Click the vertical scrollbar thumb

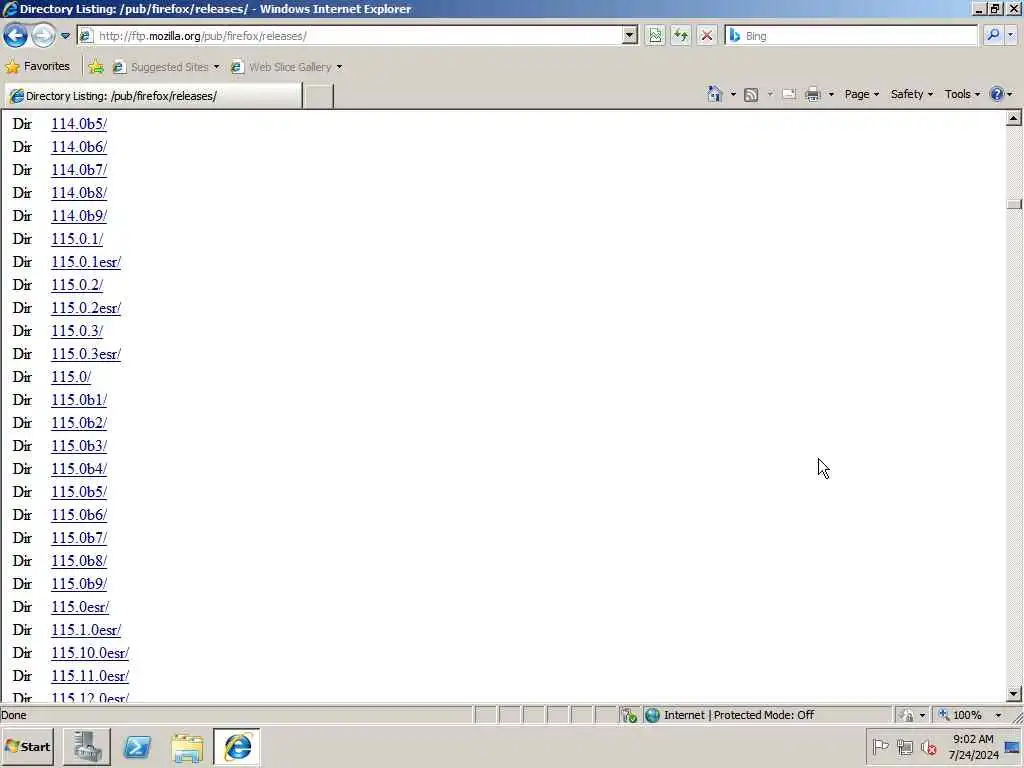pyautogui.click(x=1014, y=204)
